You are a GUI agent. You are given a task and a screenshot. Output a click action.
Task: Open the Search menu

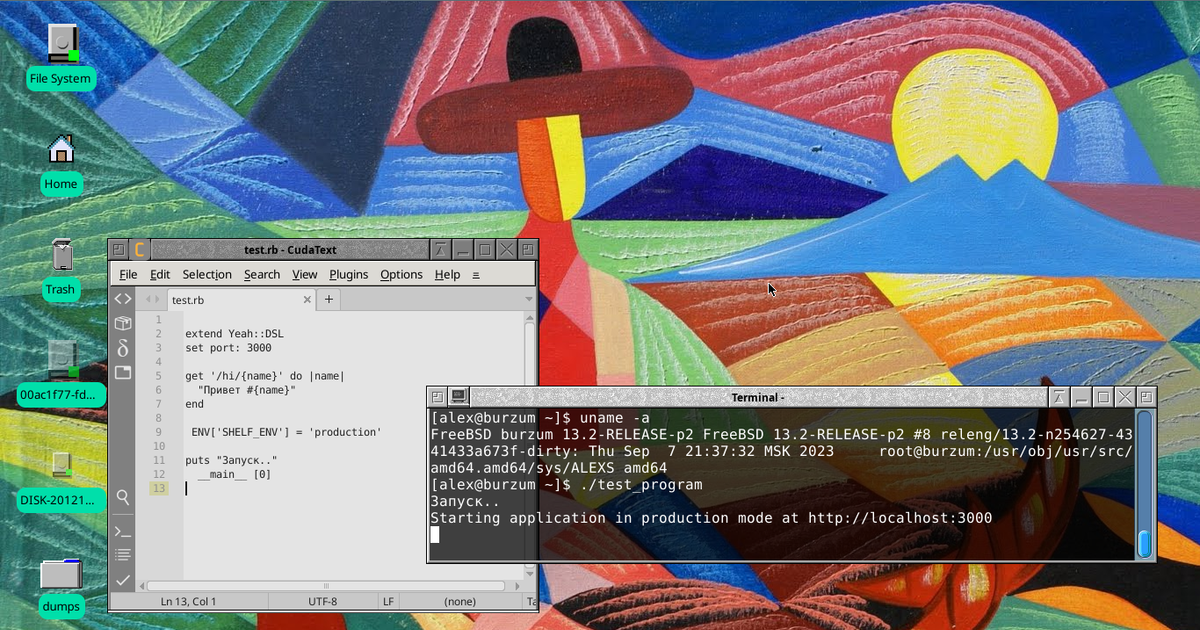pyautogui.click(x=262, y=274)
